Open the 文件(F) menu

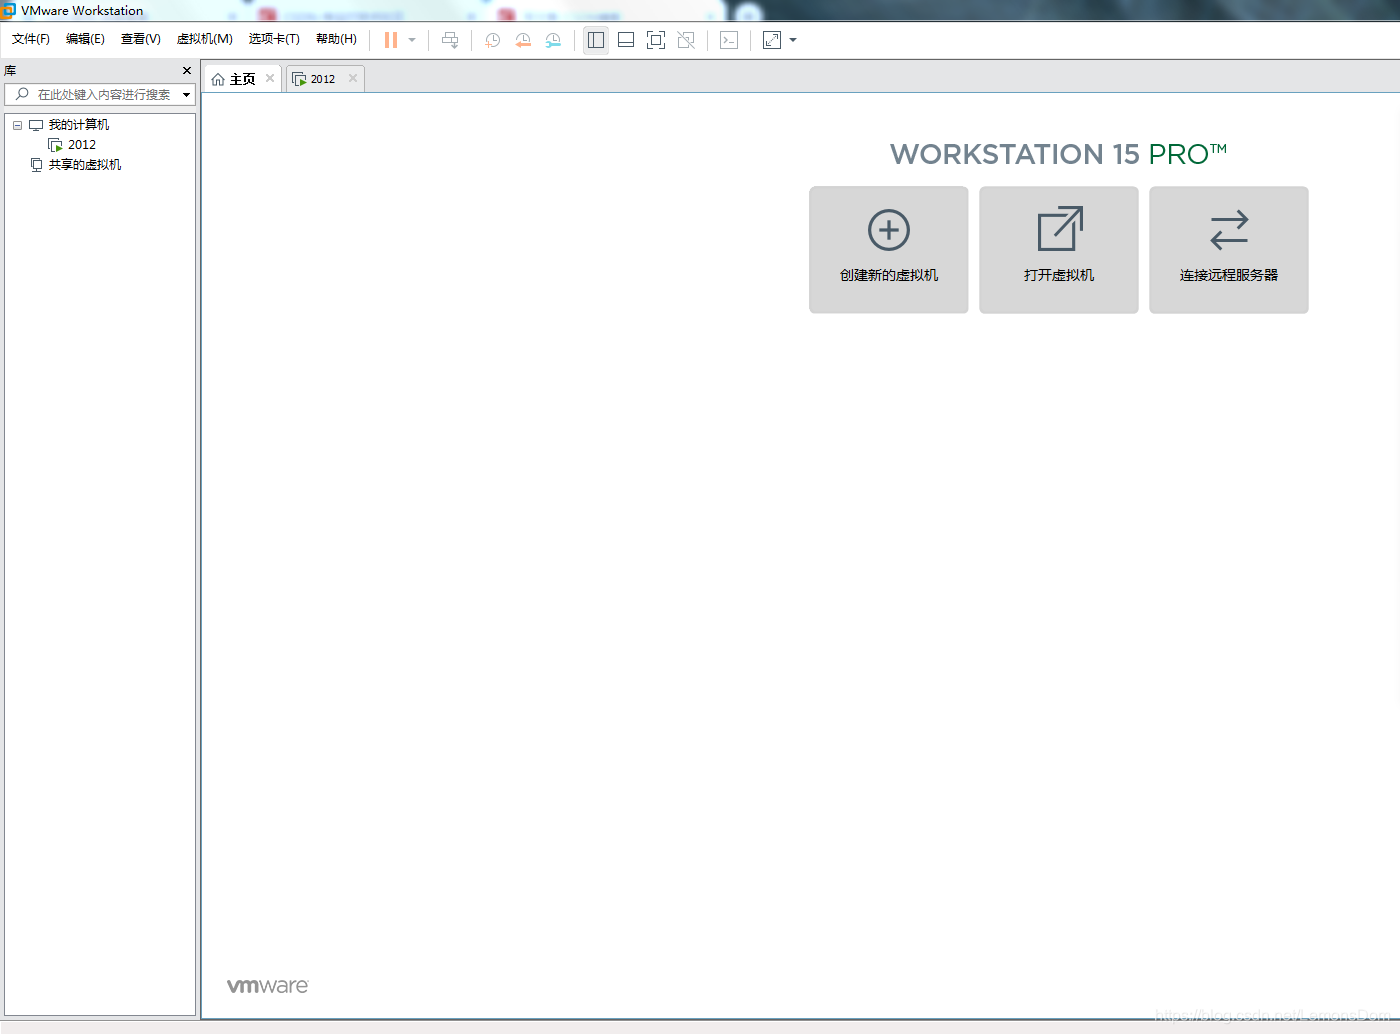(31, 39)
